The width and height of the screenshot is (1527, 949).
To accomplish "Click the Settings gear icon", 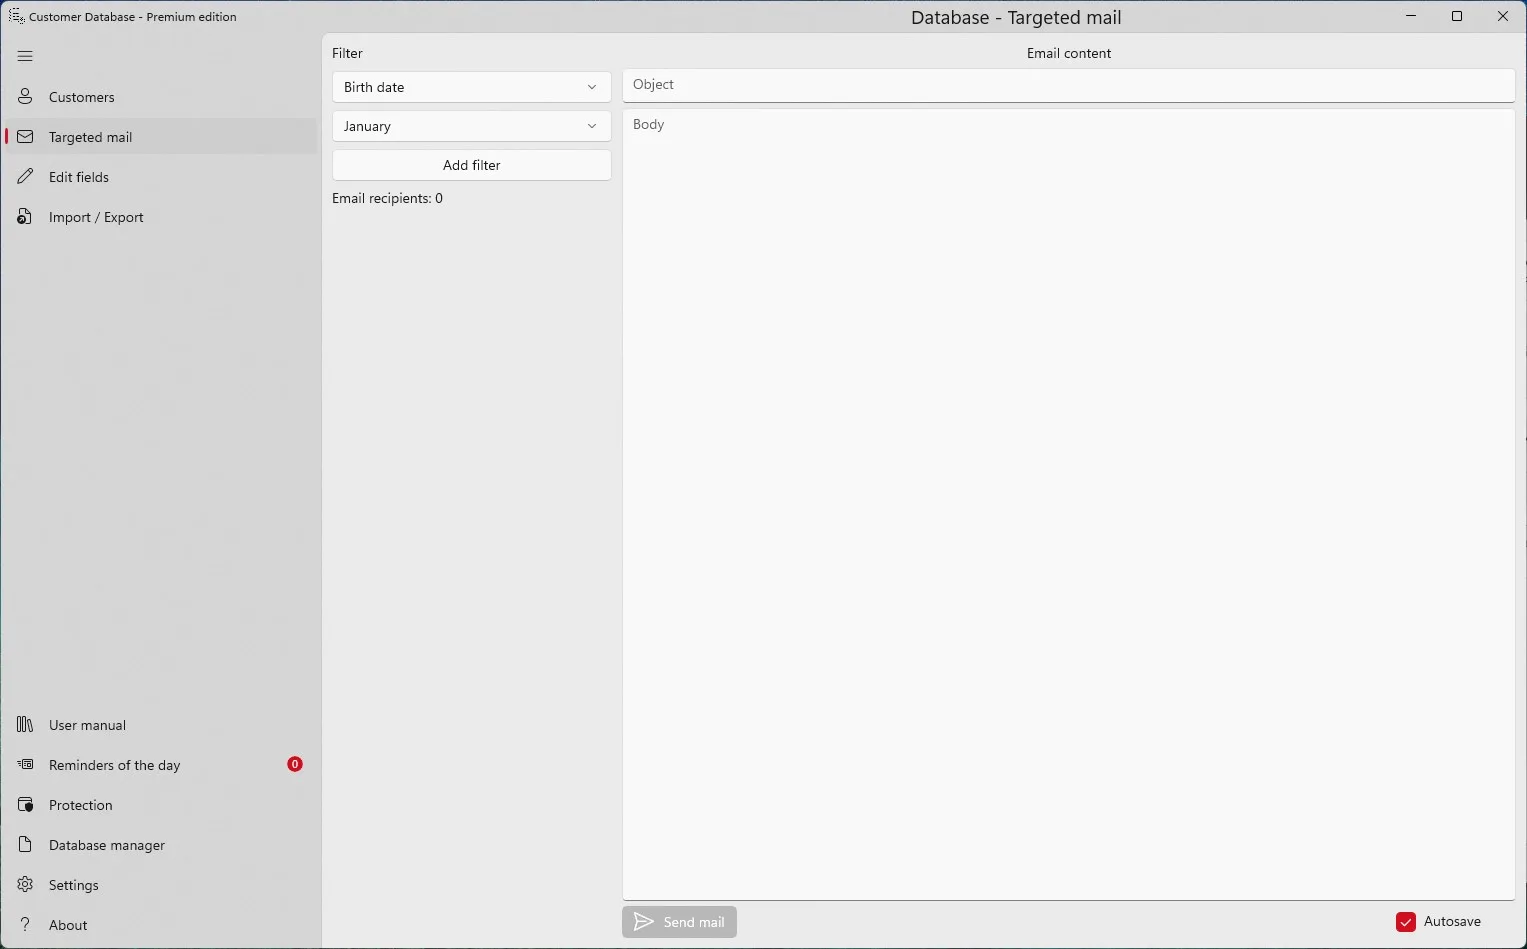I will point(25,885).
